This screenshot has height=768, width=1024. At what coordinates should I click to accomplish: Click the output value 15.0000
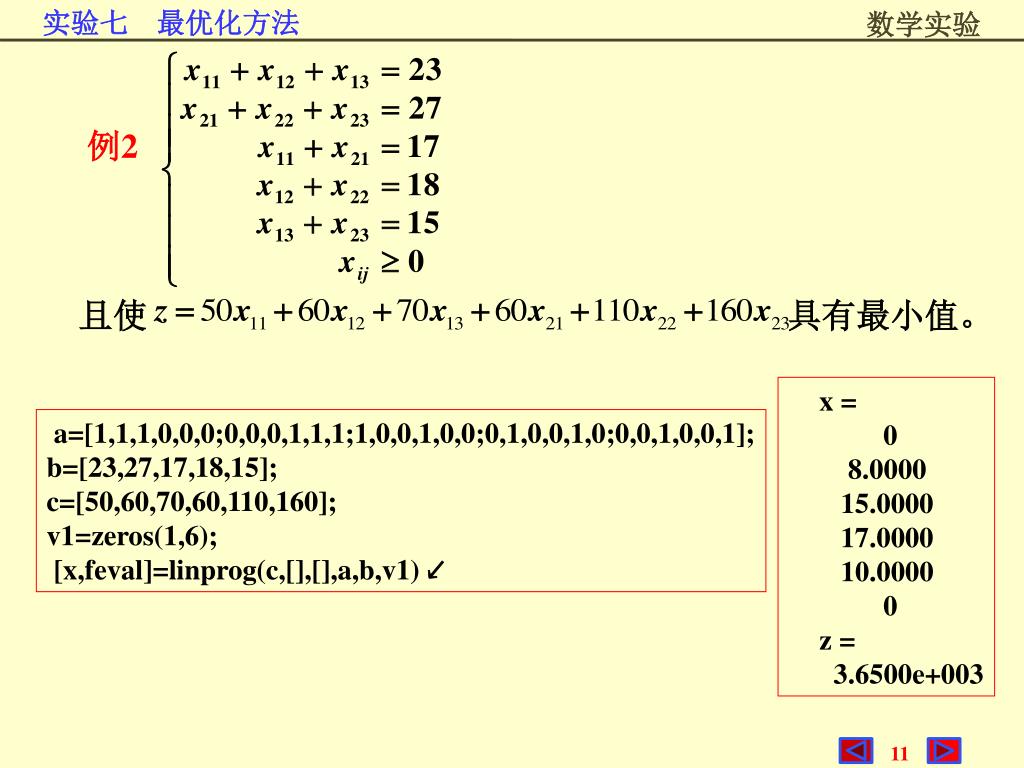887,504
